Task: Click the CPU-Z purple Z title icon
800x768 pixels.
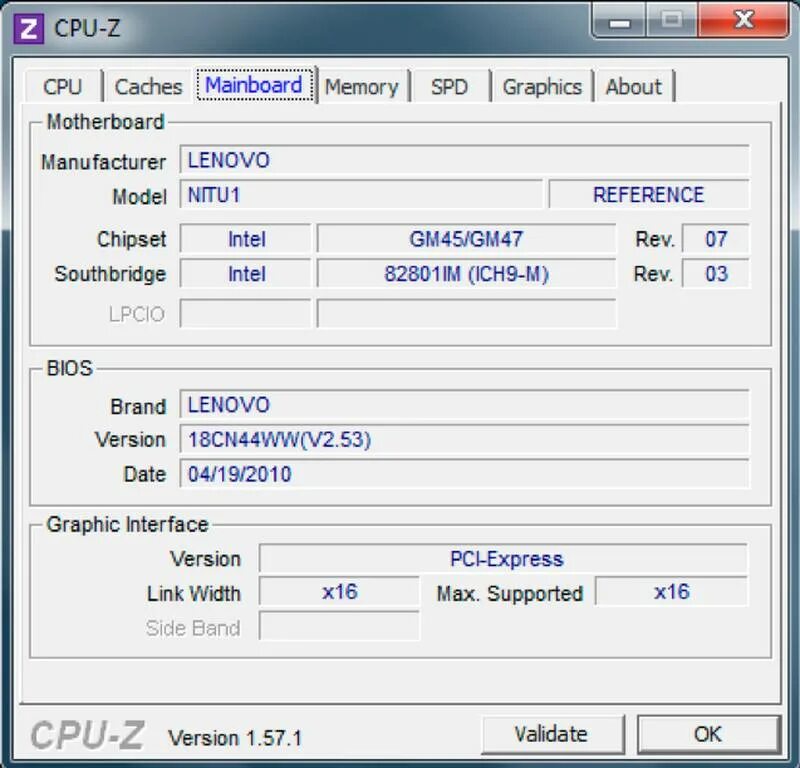Action: coord(29,29)
